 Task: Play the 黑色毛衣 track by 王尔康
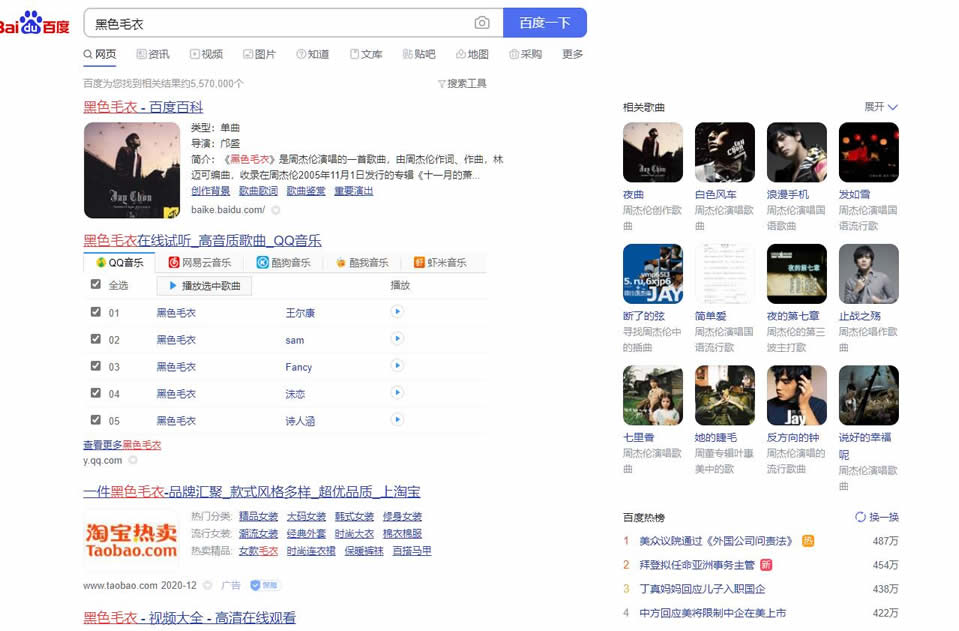(x=396, y=312)
